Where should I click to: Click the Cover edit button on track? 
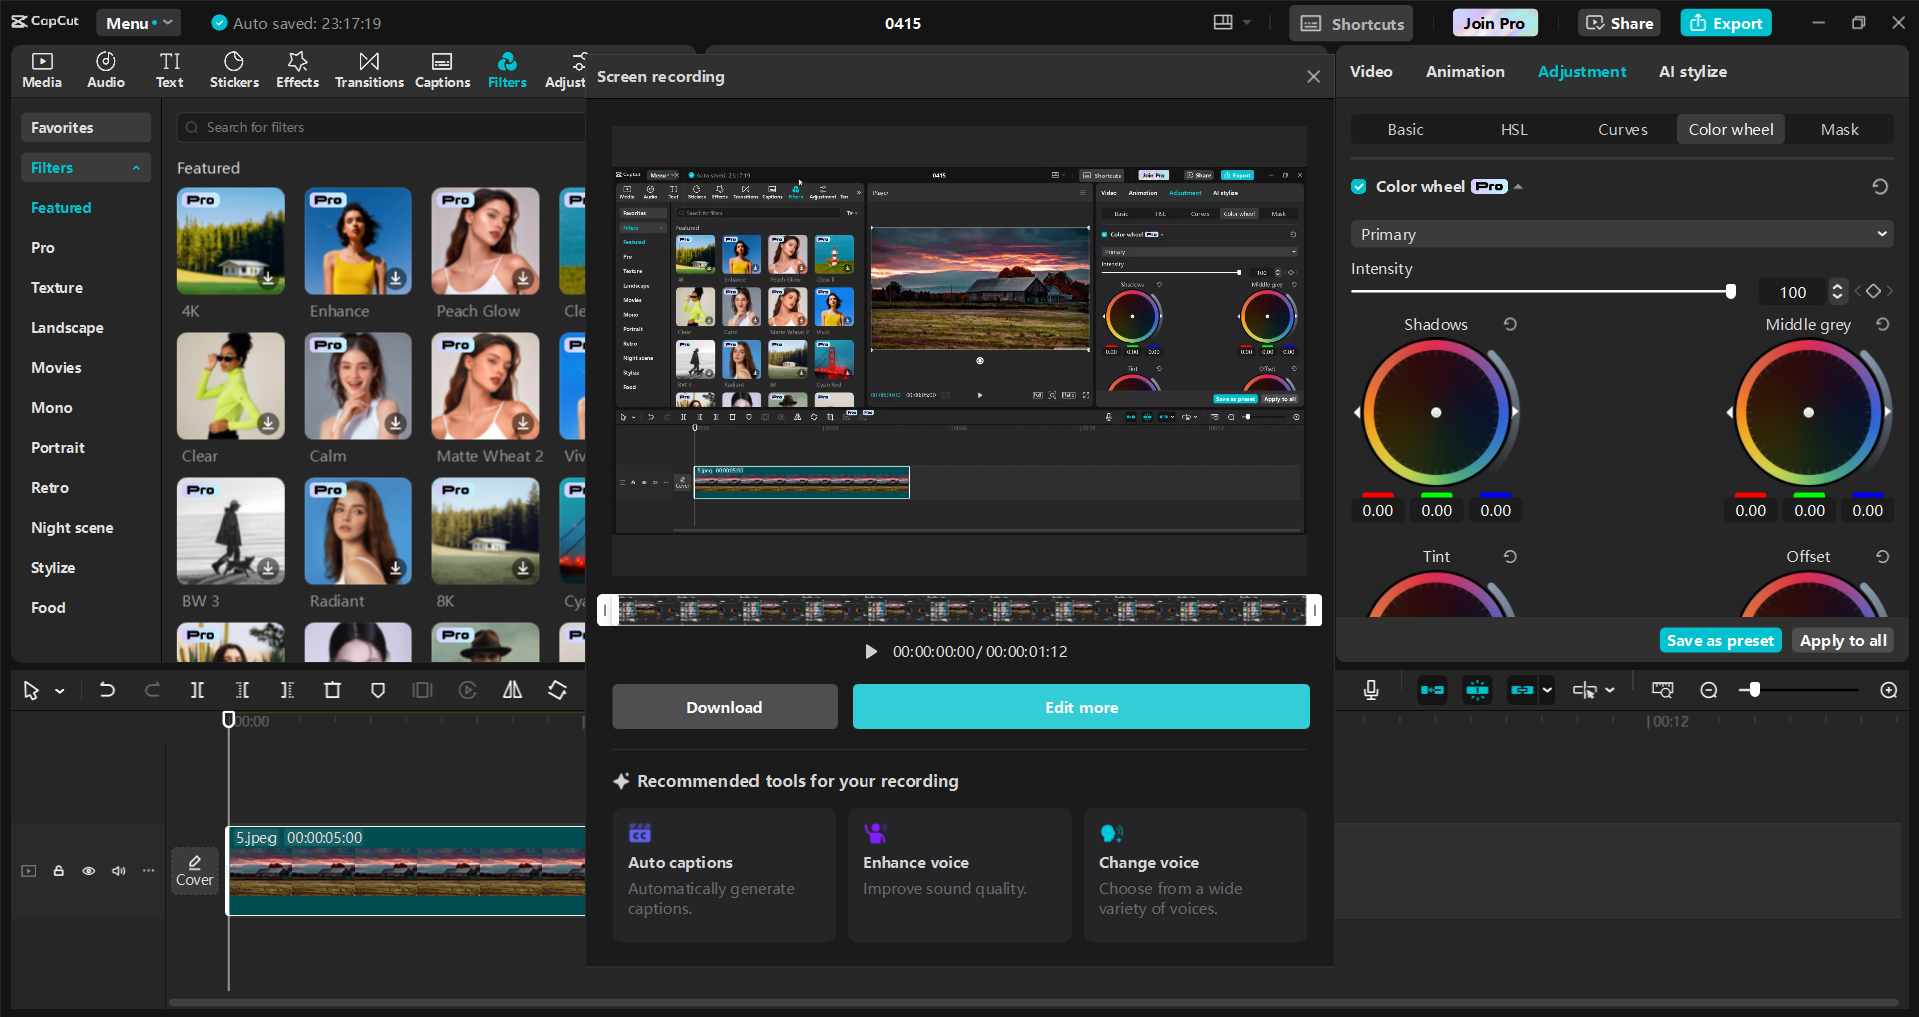tap(195, 870)
